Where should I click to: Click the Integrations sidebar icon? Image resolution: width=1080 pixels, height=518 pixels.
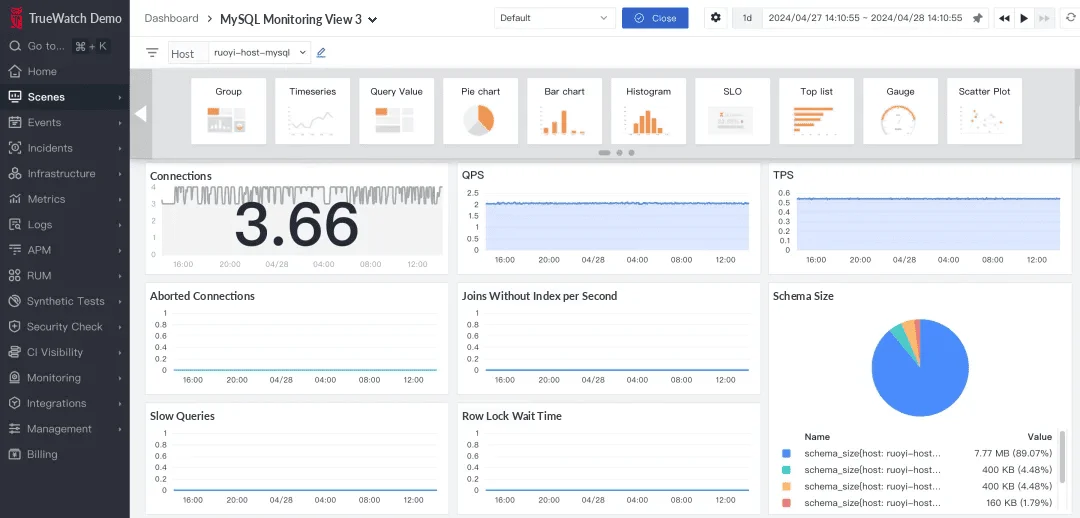[x=15, y=403]
